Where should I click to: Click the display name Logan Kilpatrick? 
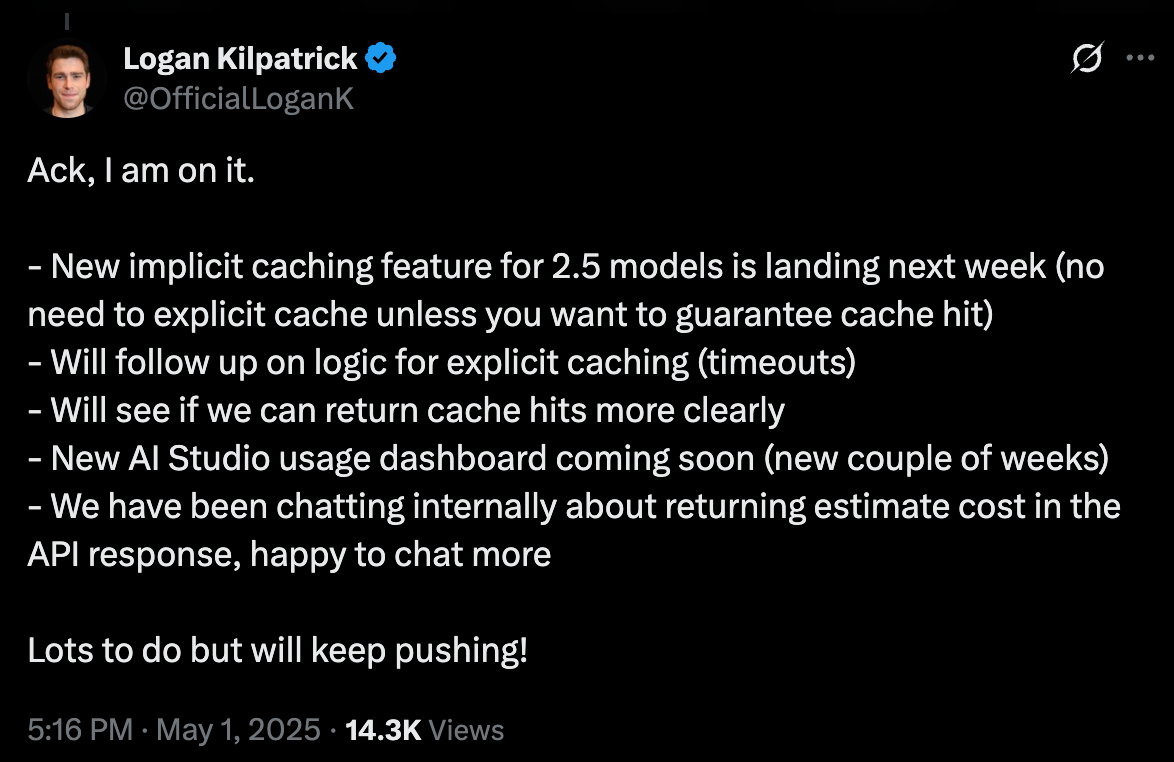point(240,60)
